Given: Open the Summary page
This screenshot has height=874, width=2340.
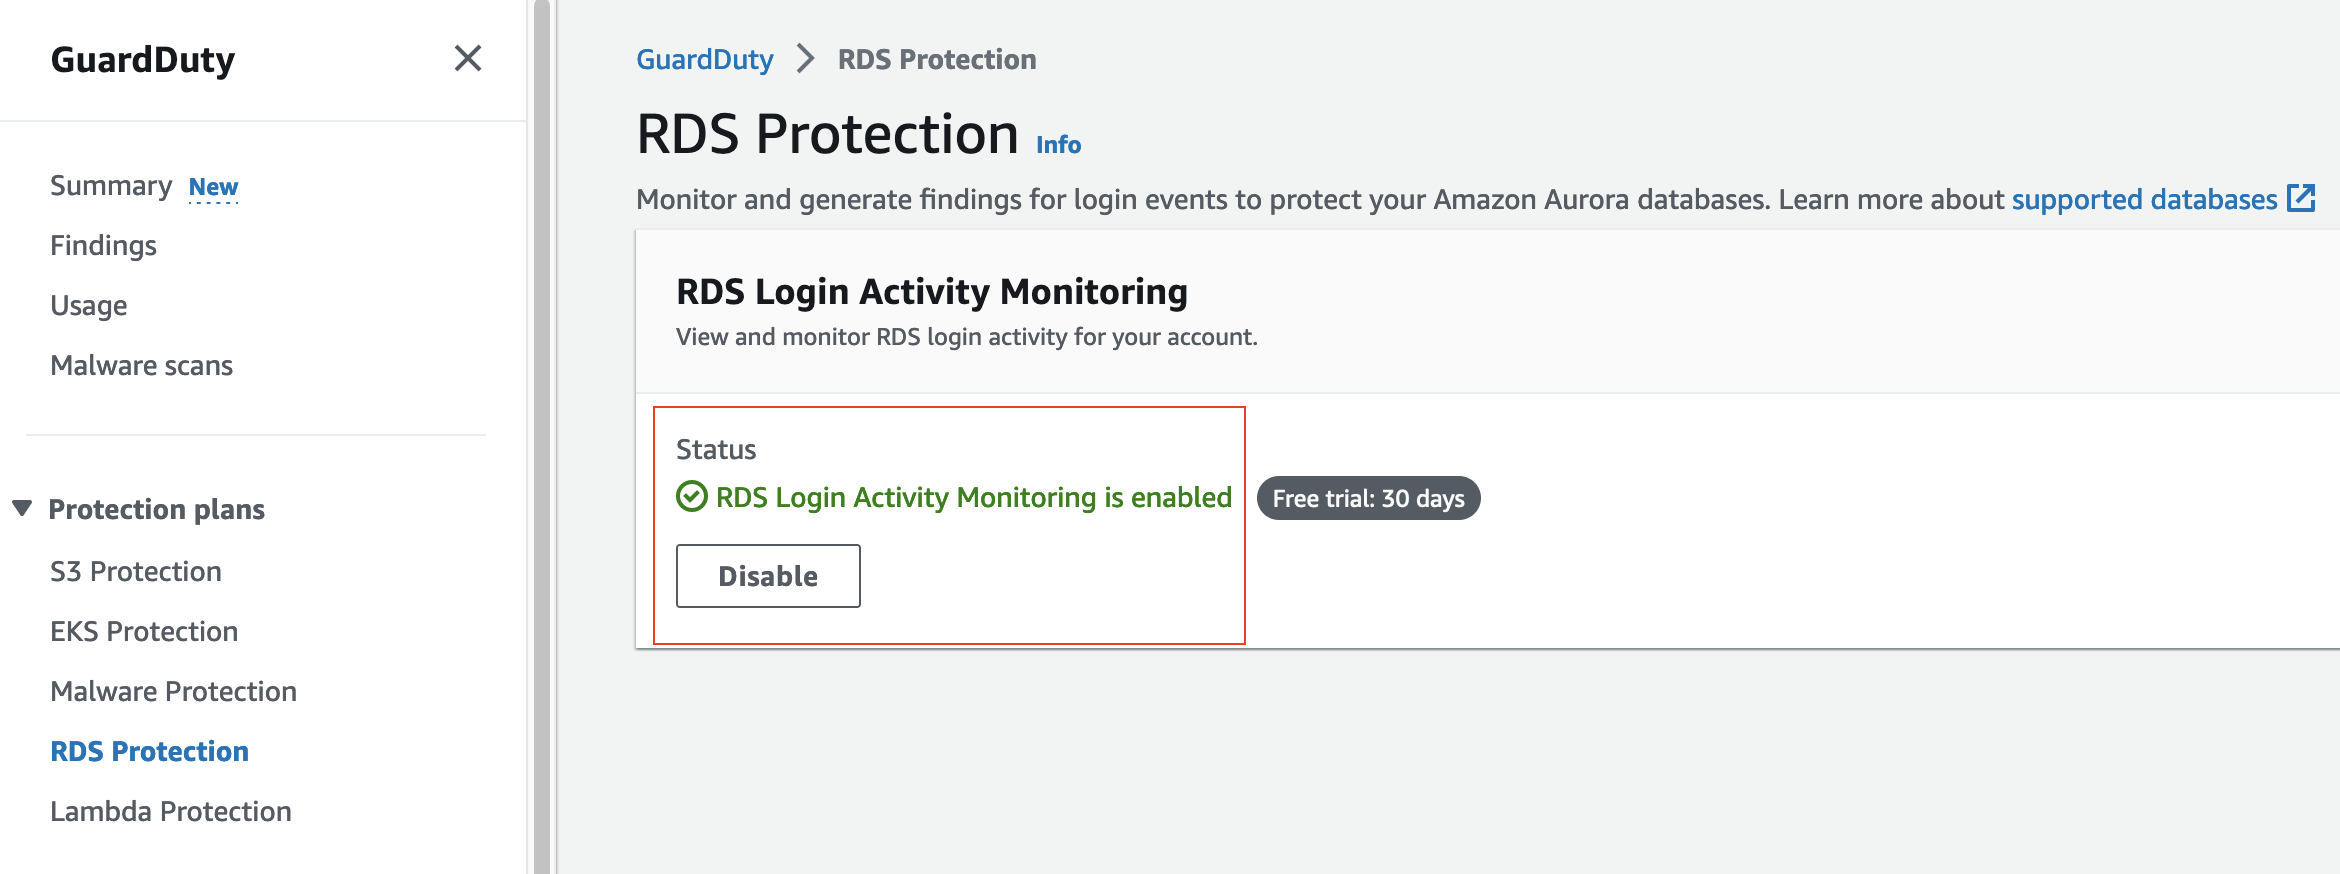Looking at the screenshot, I should coord(111,186).
